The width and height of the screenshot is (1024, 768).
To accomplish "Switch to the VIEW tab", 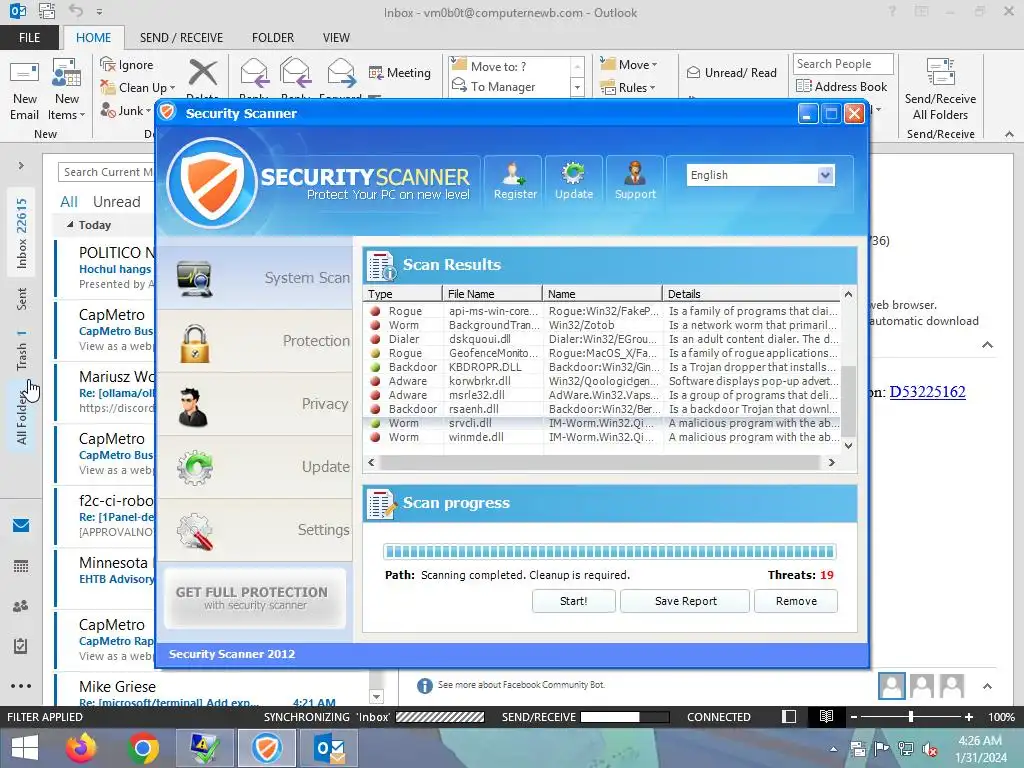I will 336,37.
